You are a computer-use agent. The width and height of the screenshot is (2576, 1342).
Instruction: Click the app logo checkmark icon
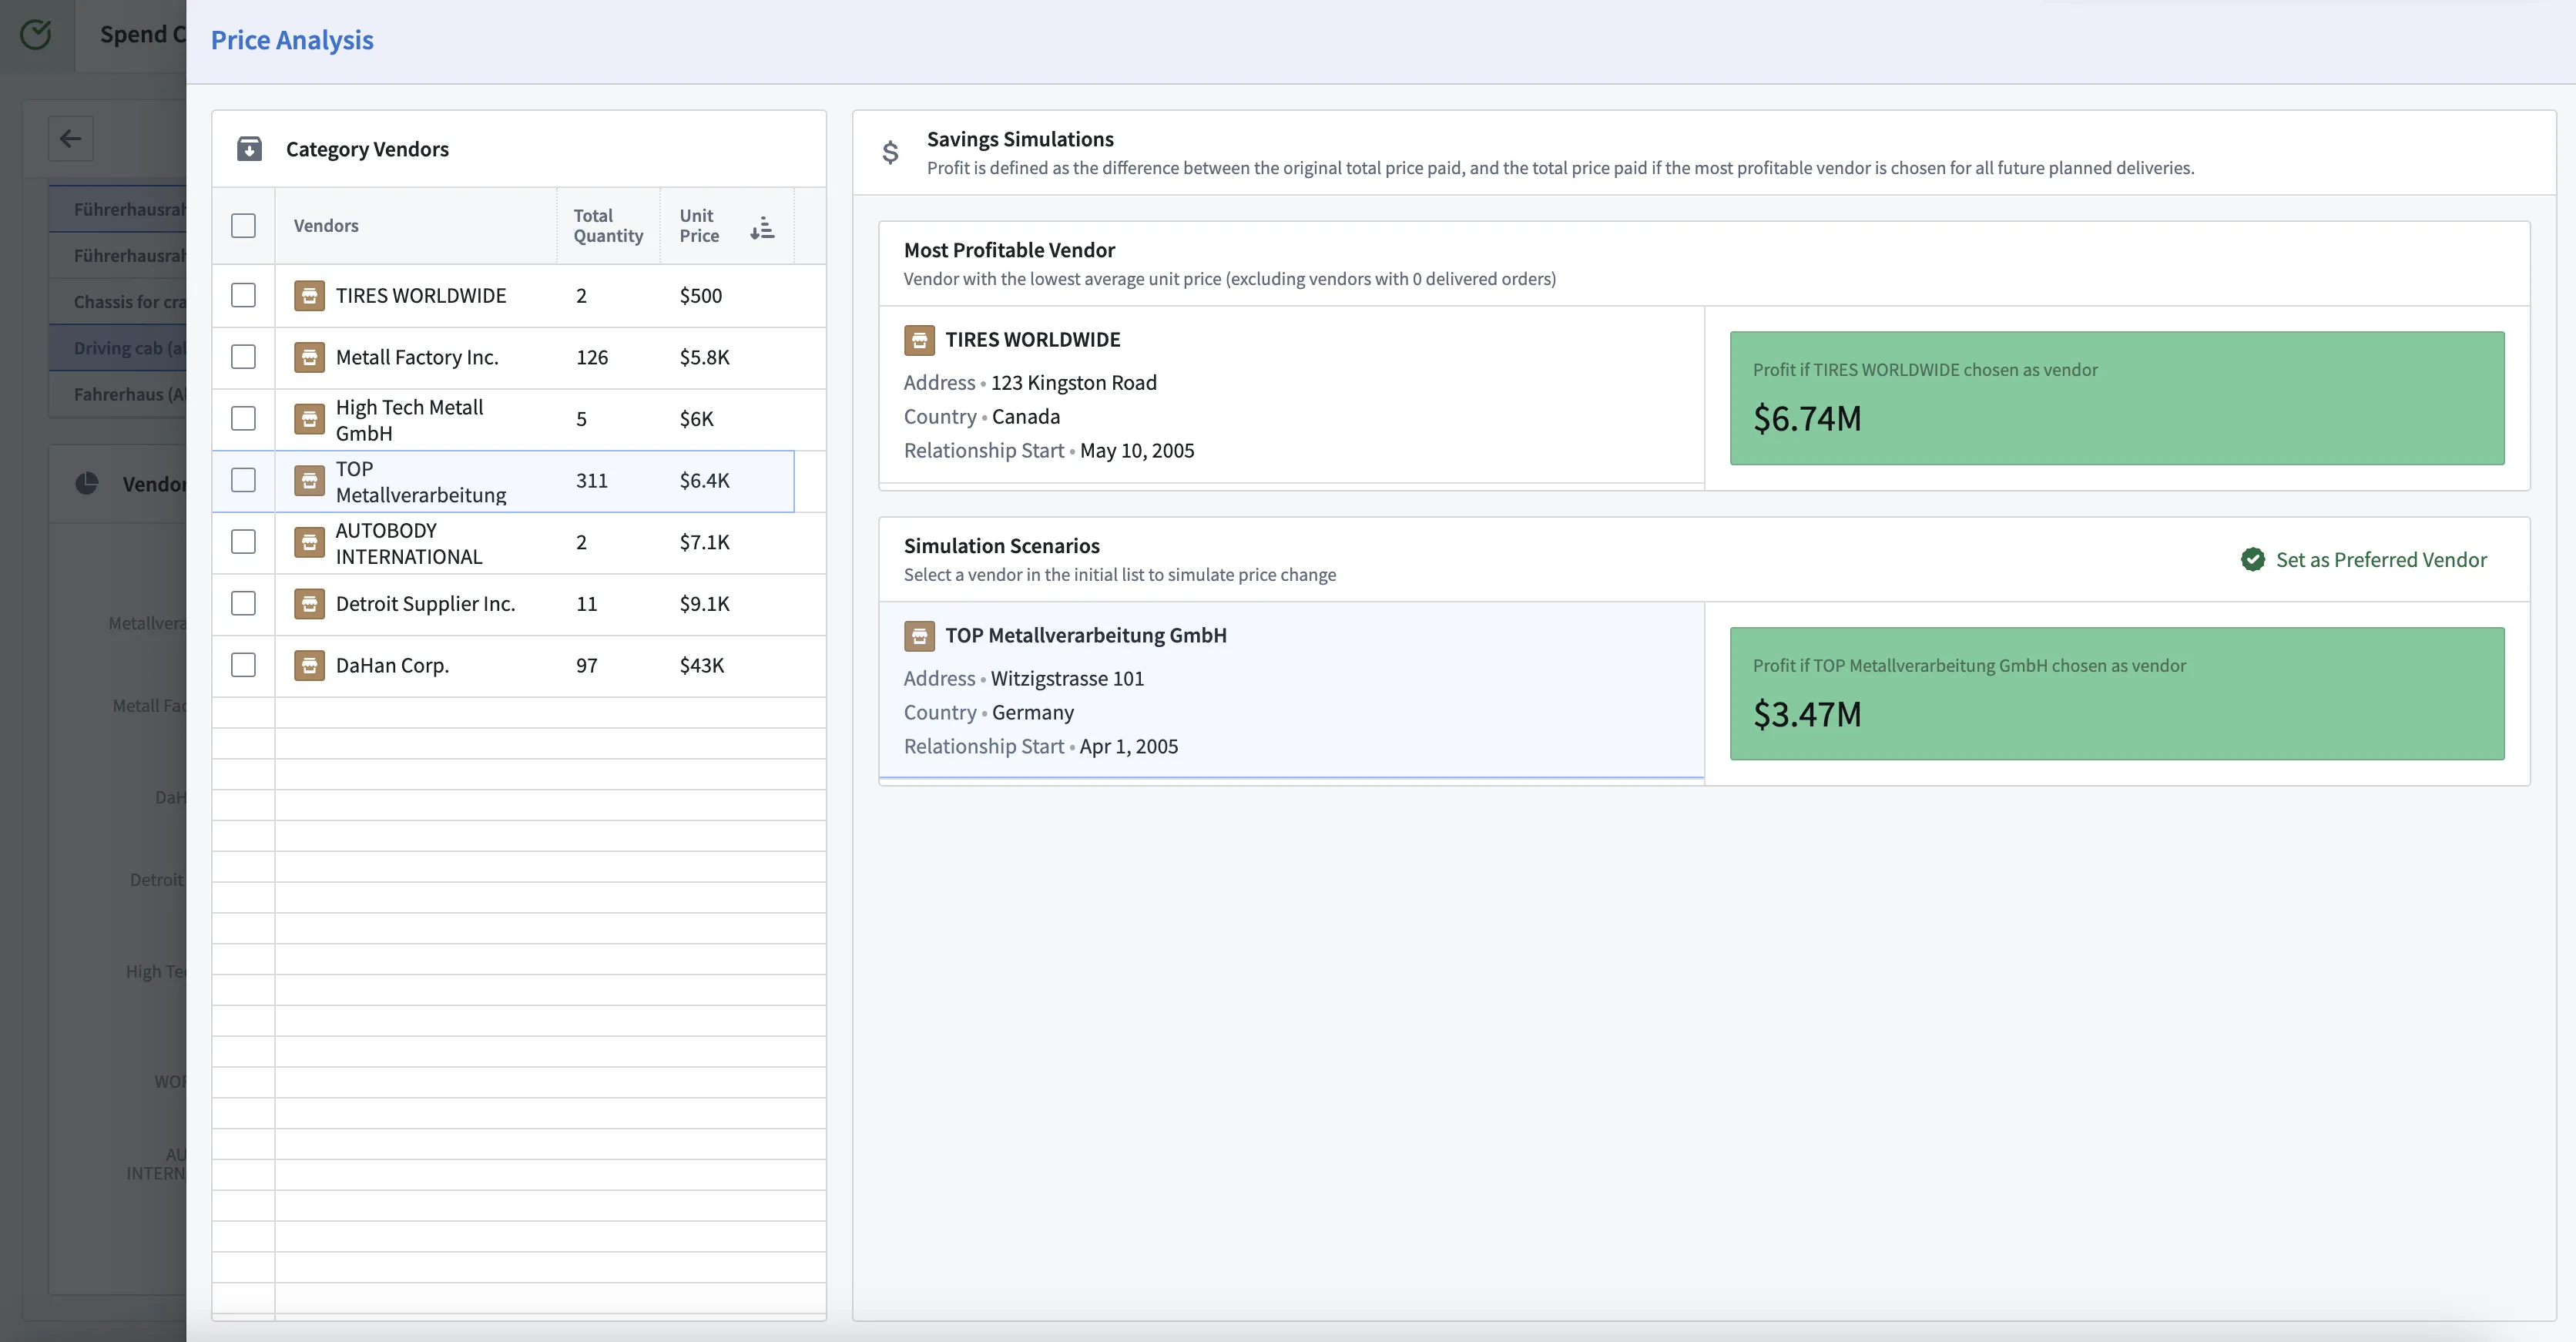(36, 35)
